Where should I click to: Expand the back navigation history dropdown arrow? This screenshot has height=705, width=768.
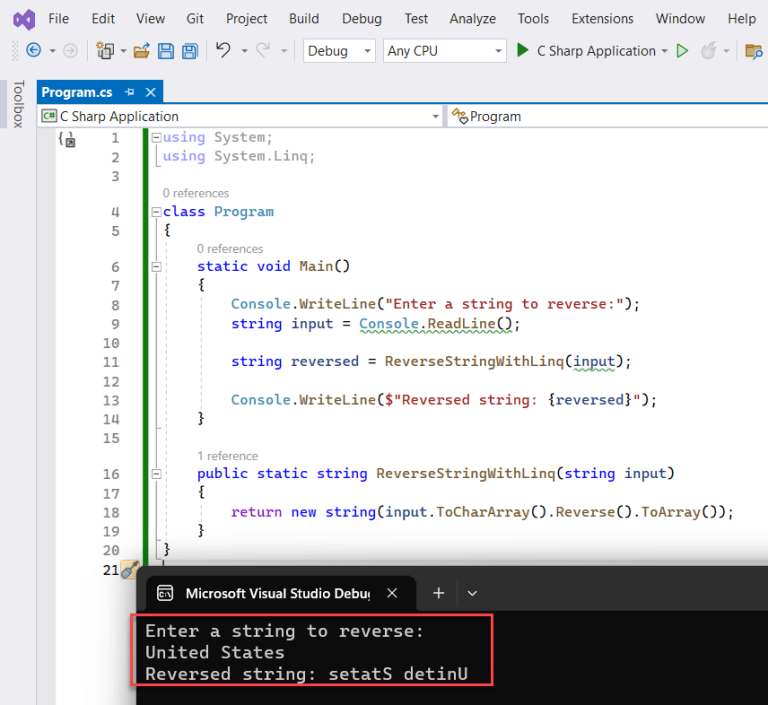click(x=52, y=51)
